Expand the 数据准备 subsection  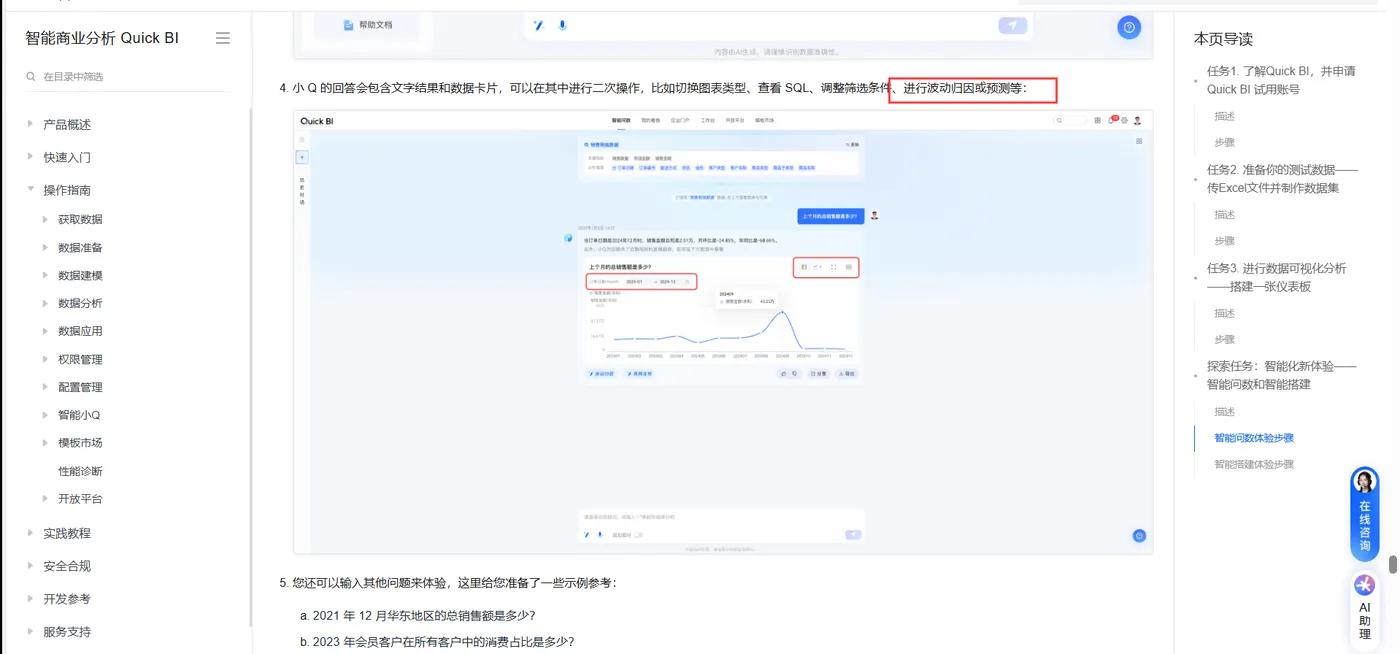pyautogui.click(x=45, y=247)
